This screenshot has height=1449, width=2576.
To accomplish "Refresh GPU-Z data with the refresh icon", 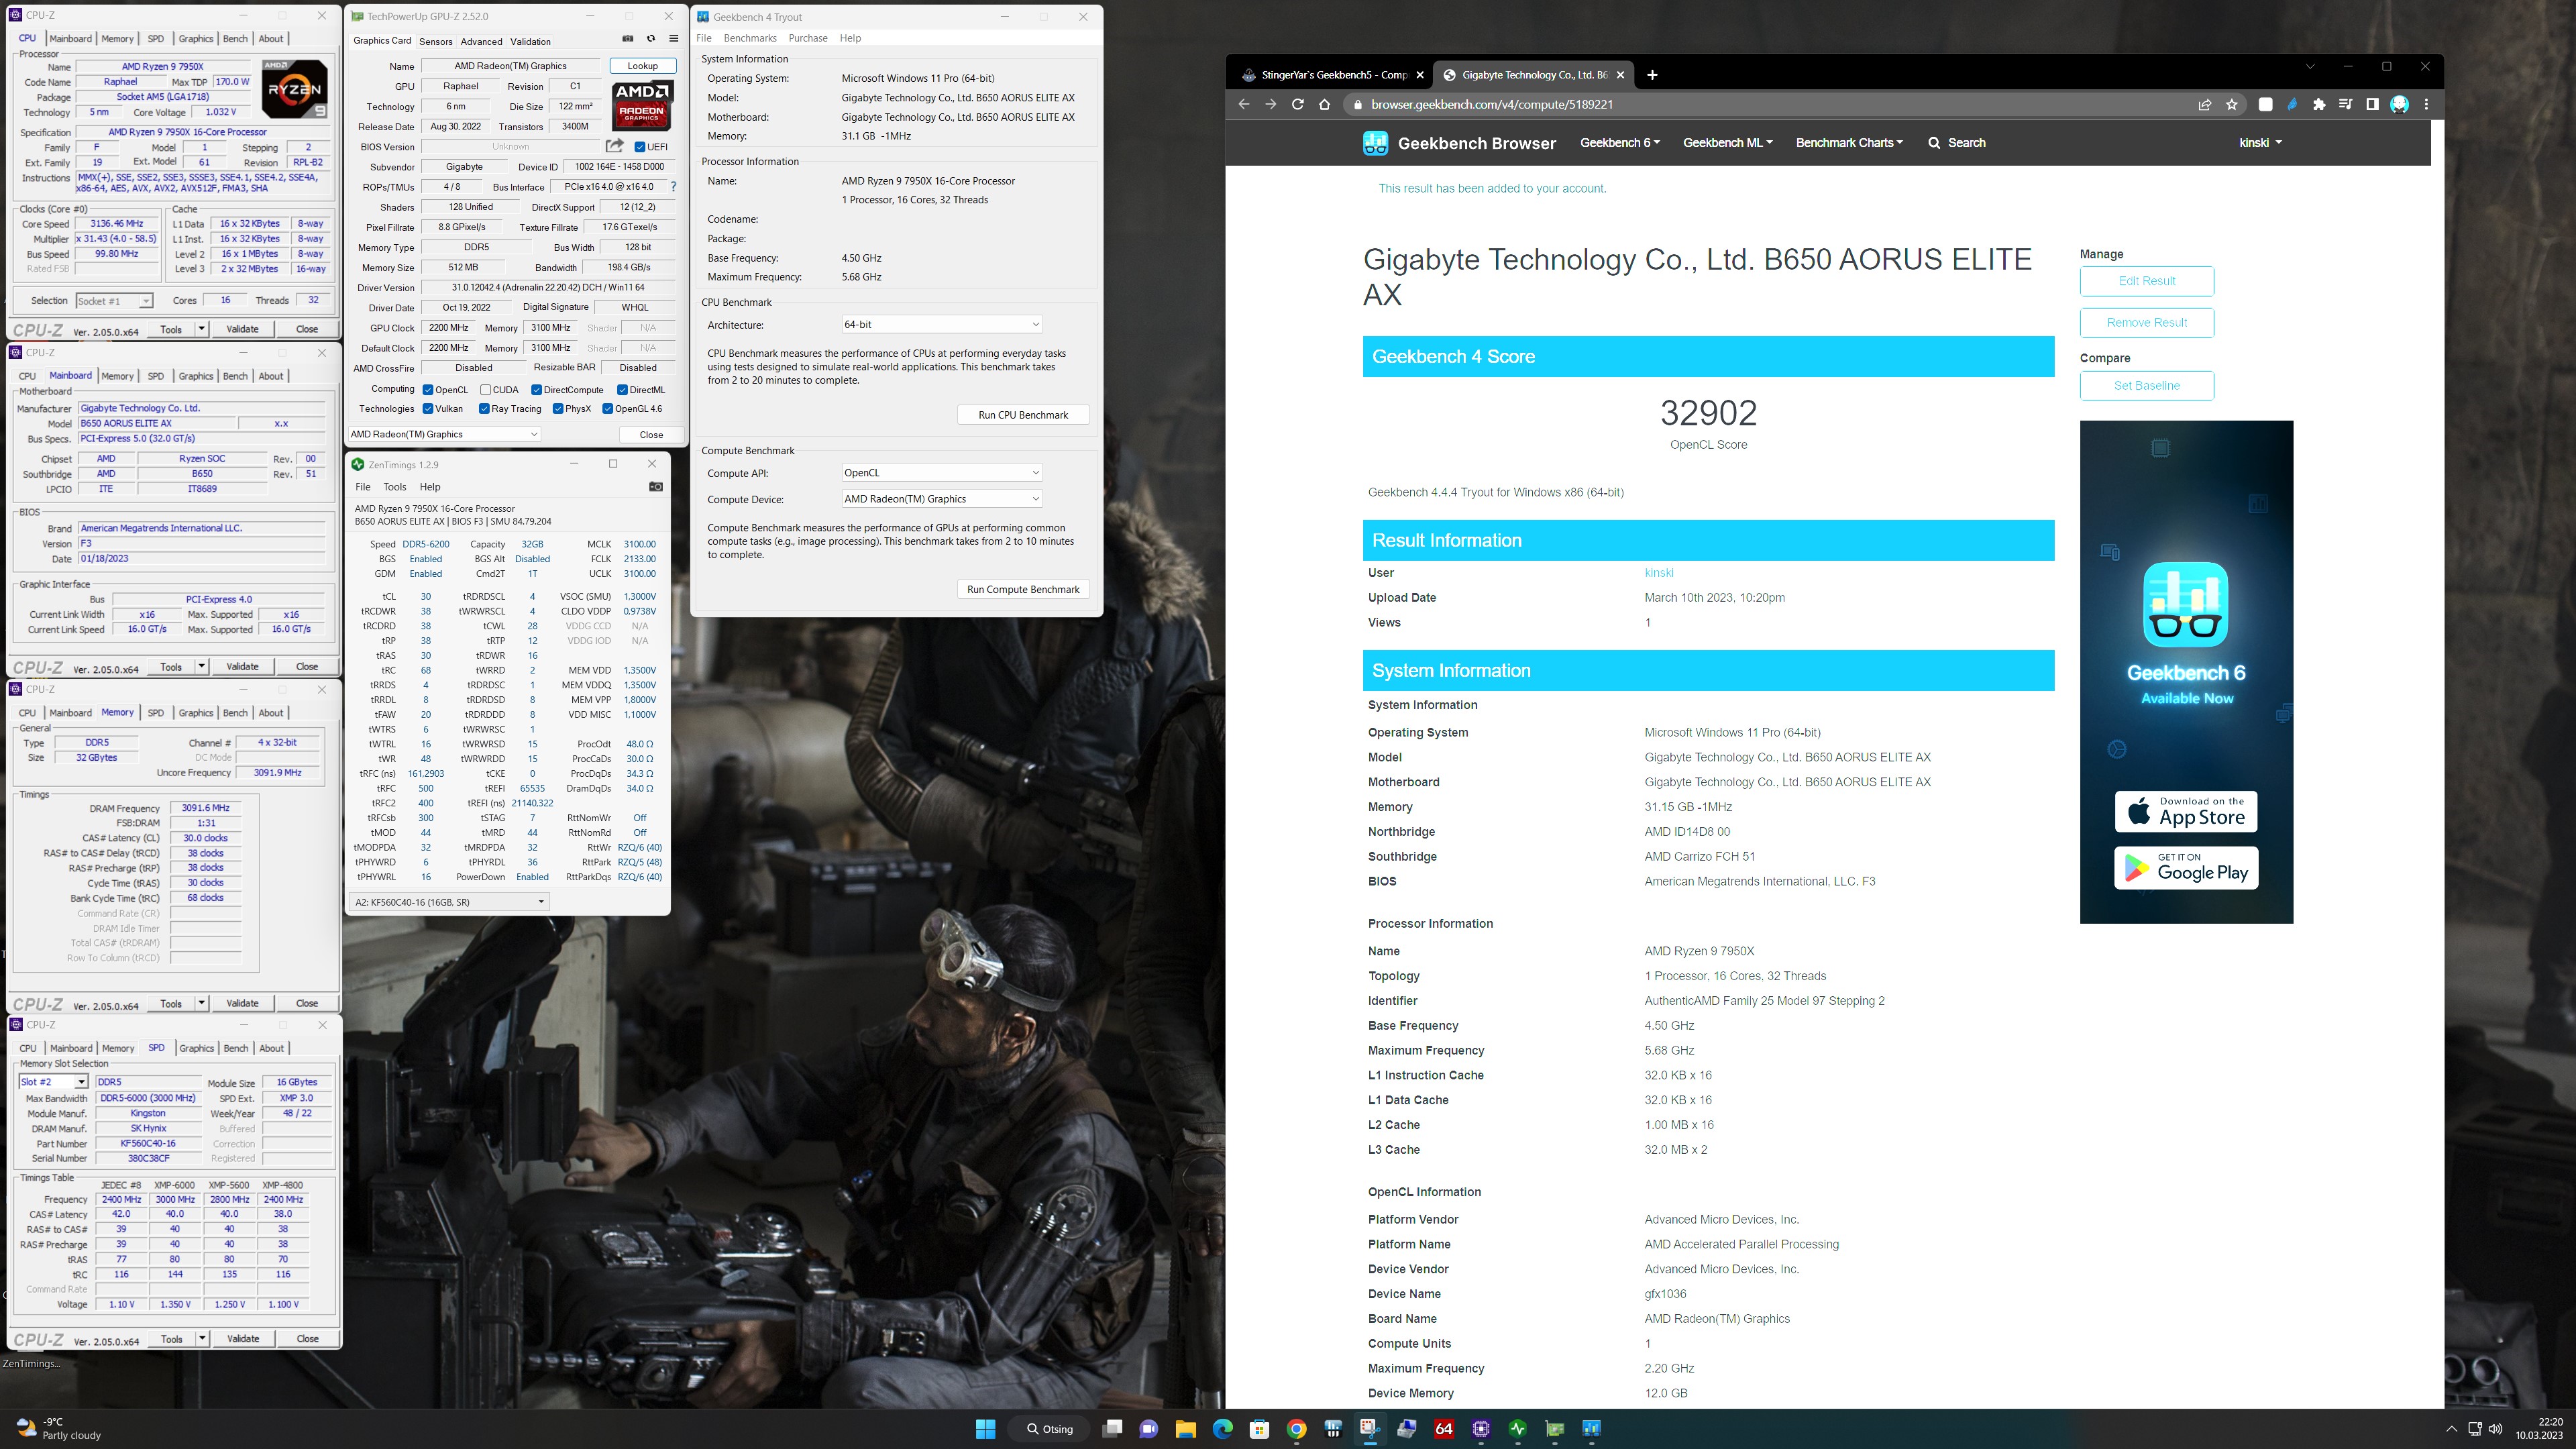I will 651,39.
